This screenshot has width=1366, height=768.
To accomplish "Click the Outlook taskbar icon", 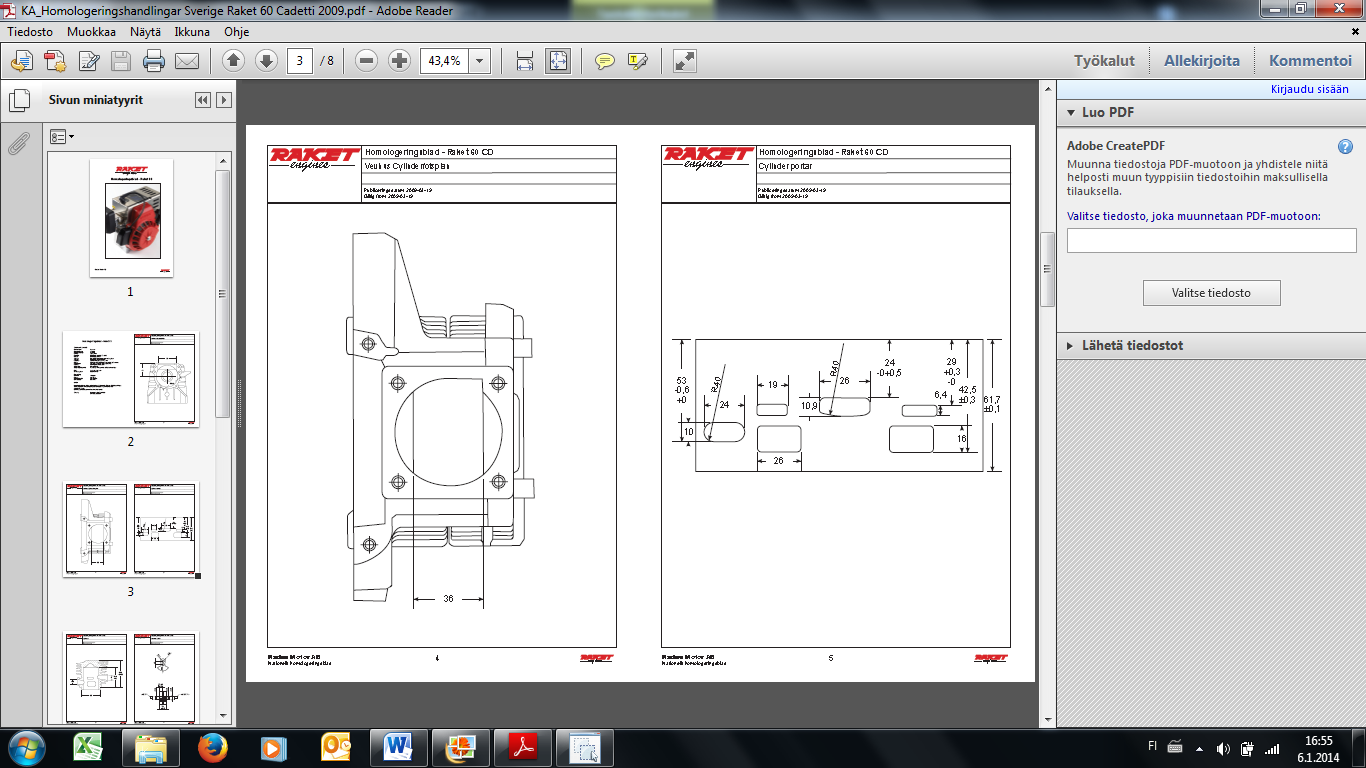I will coord(337,747).
